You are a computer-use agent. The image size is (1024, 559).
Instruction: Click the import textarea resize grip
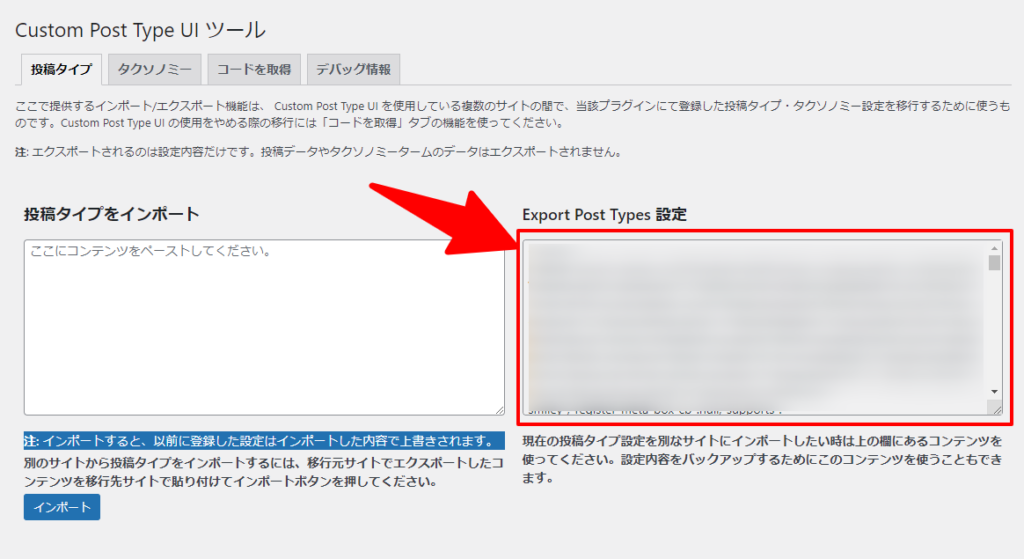[x=498, y=408]
